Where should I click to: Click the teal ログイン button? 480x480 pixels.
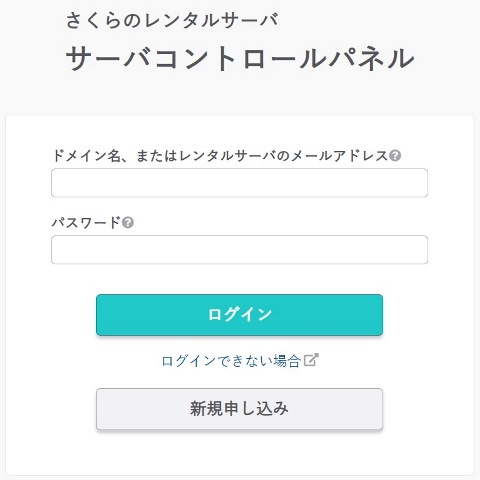click(239, 315)
